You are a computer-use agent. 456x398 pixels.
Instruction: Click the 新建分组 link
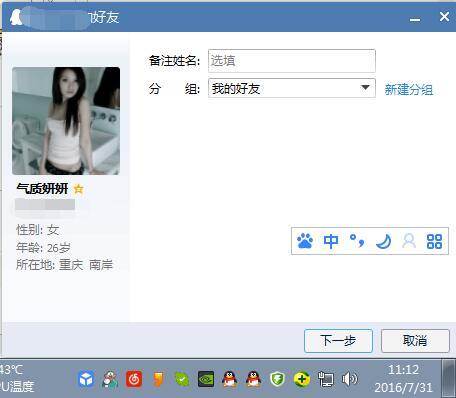(409, 89)
